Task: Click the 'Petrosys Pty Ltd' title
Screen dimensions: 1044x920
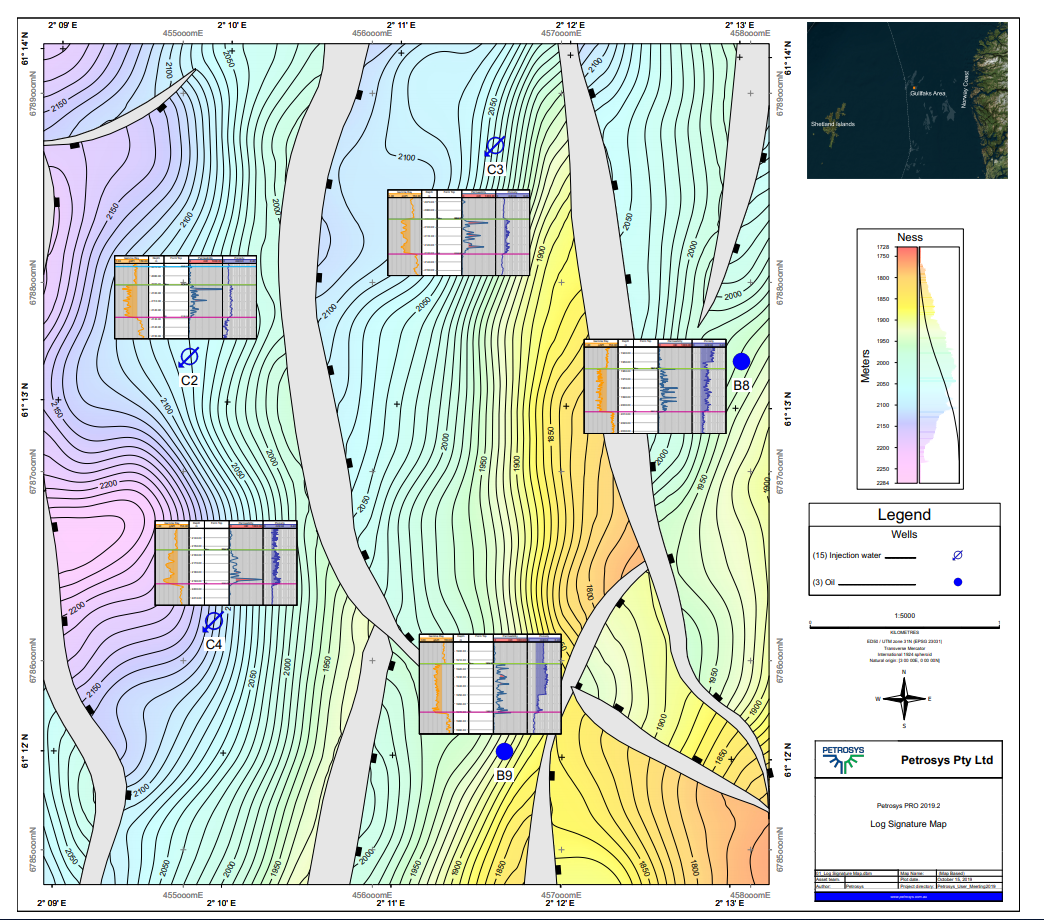Action: click(946, 760)
